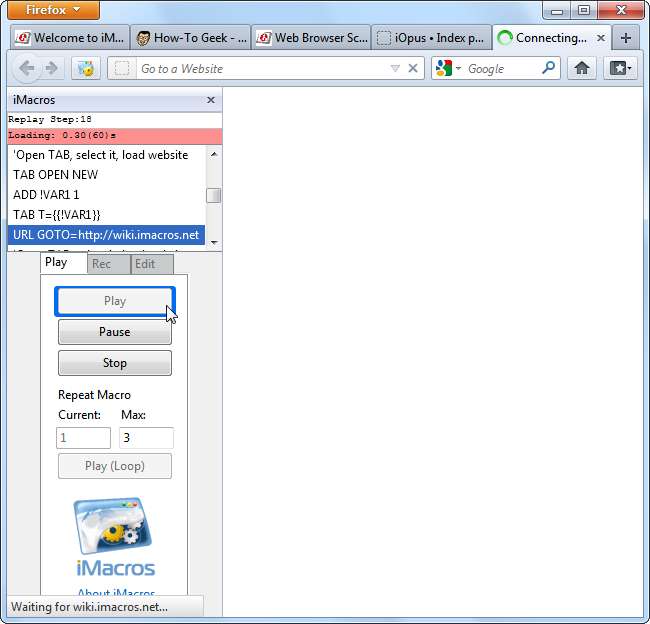Click the Loading progress status bar

(115, 136)
